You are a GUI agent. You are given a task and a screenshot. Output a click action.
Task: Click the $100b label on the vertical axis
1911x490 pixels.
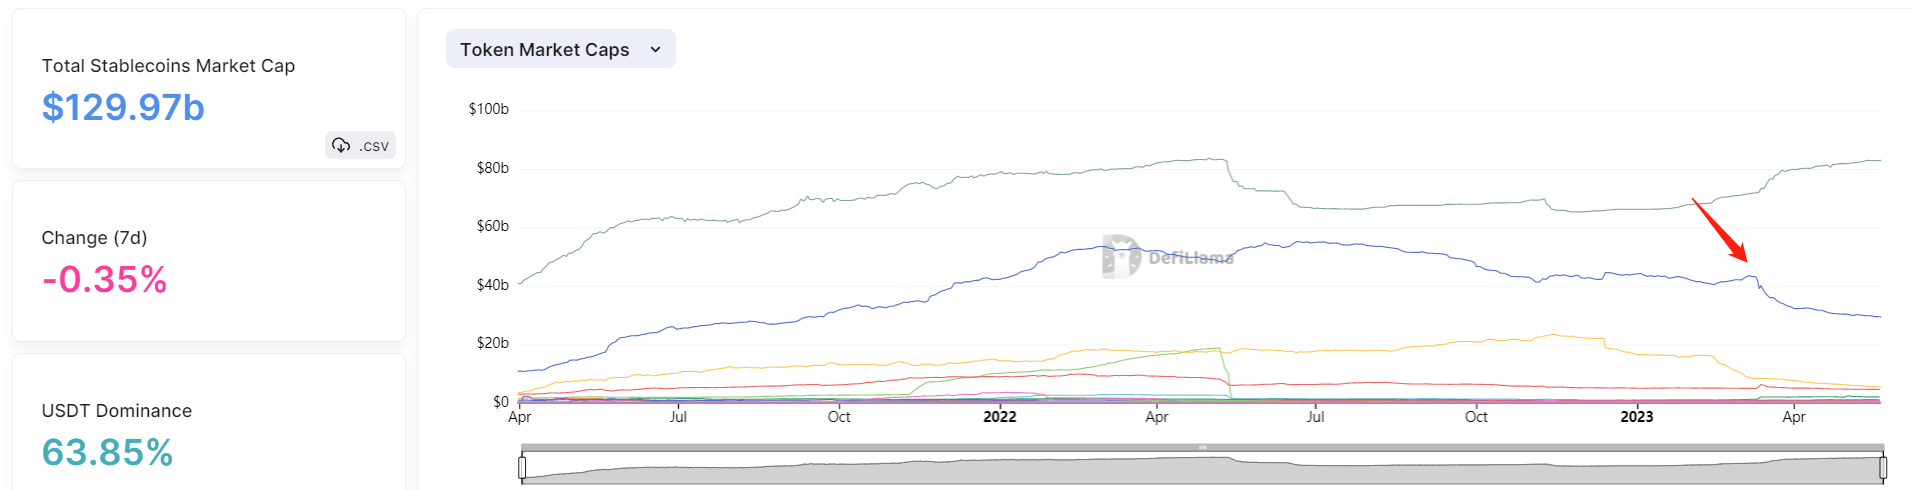coord(488,109)
